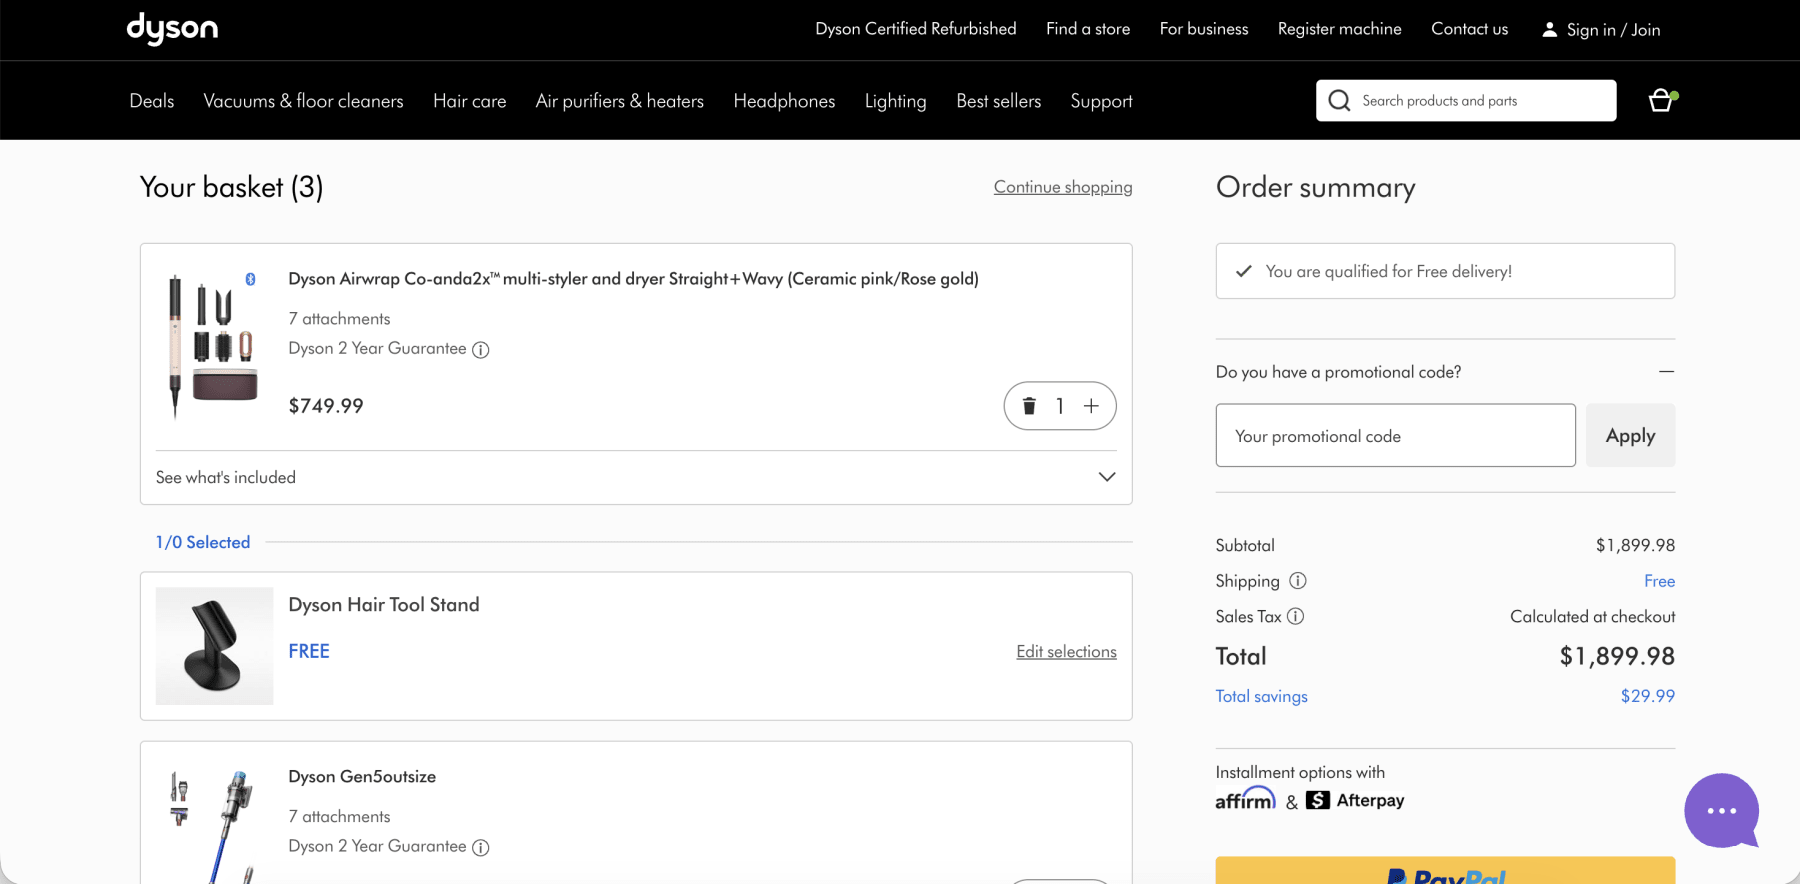Open For business link
1800x884 pixels.
tap(1204, 29)
